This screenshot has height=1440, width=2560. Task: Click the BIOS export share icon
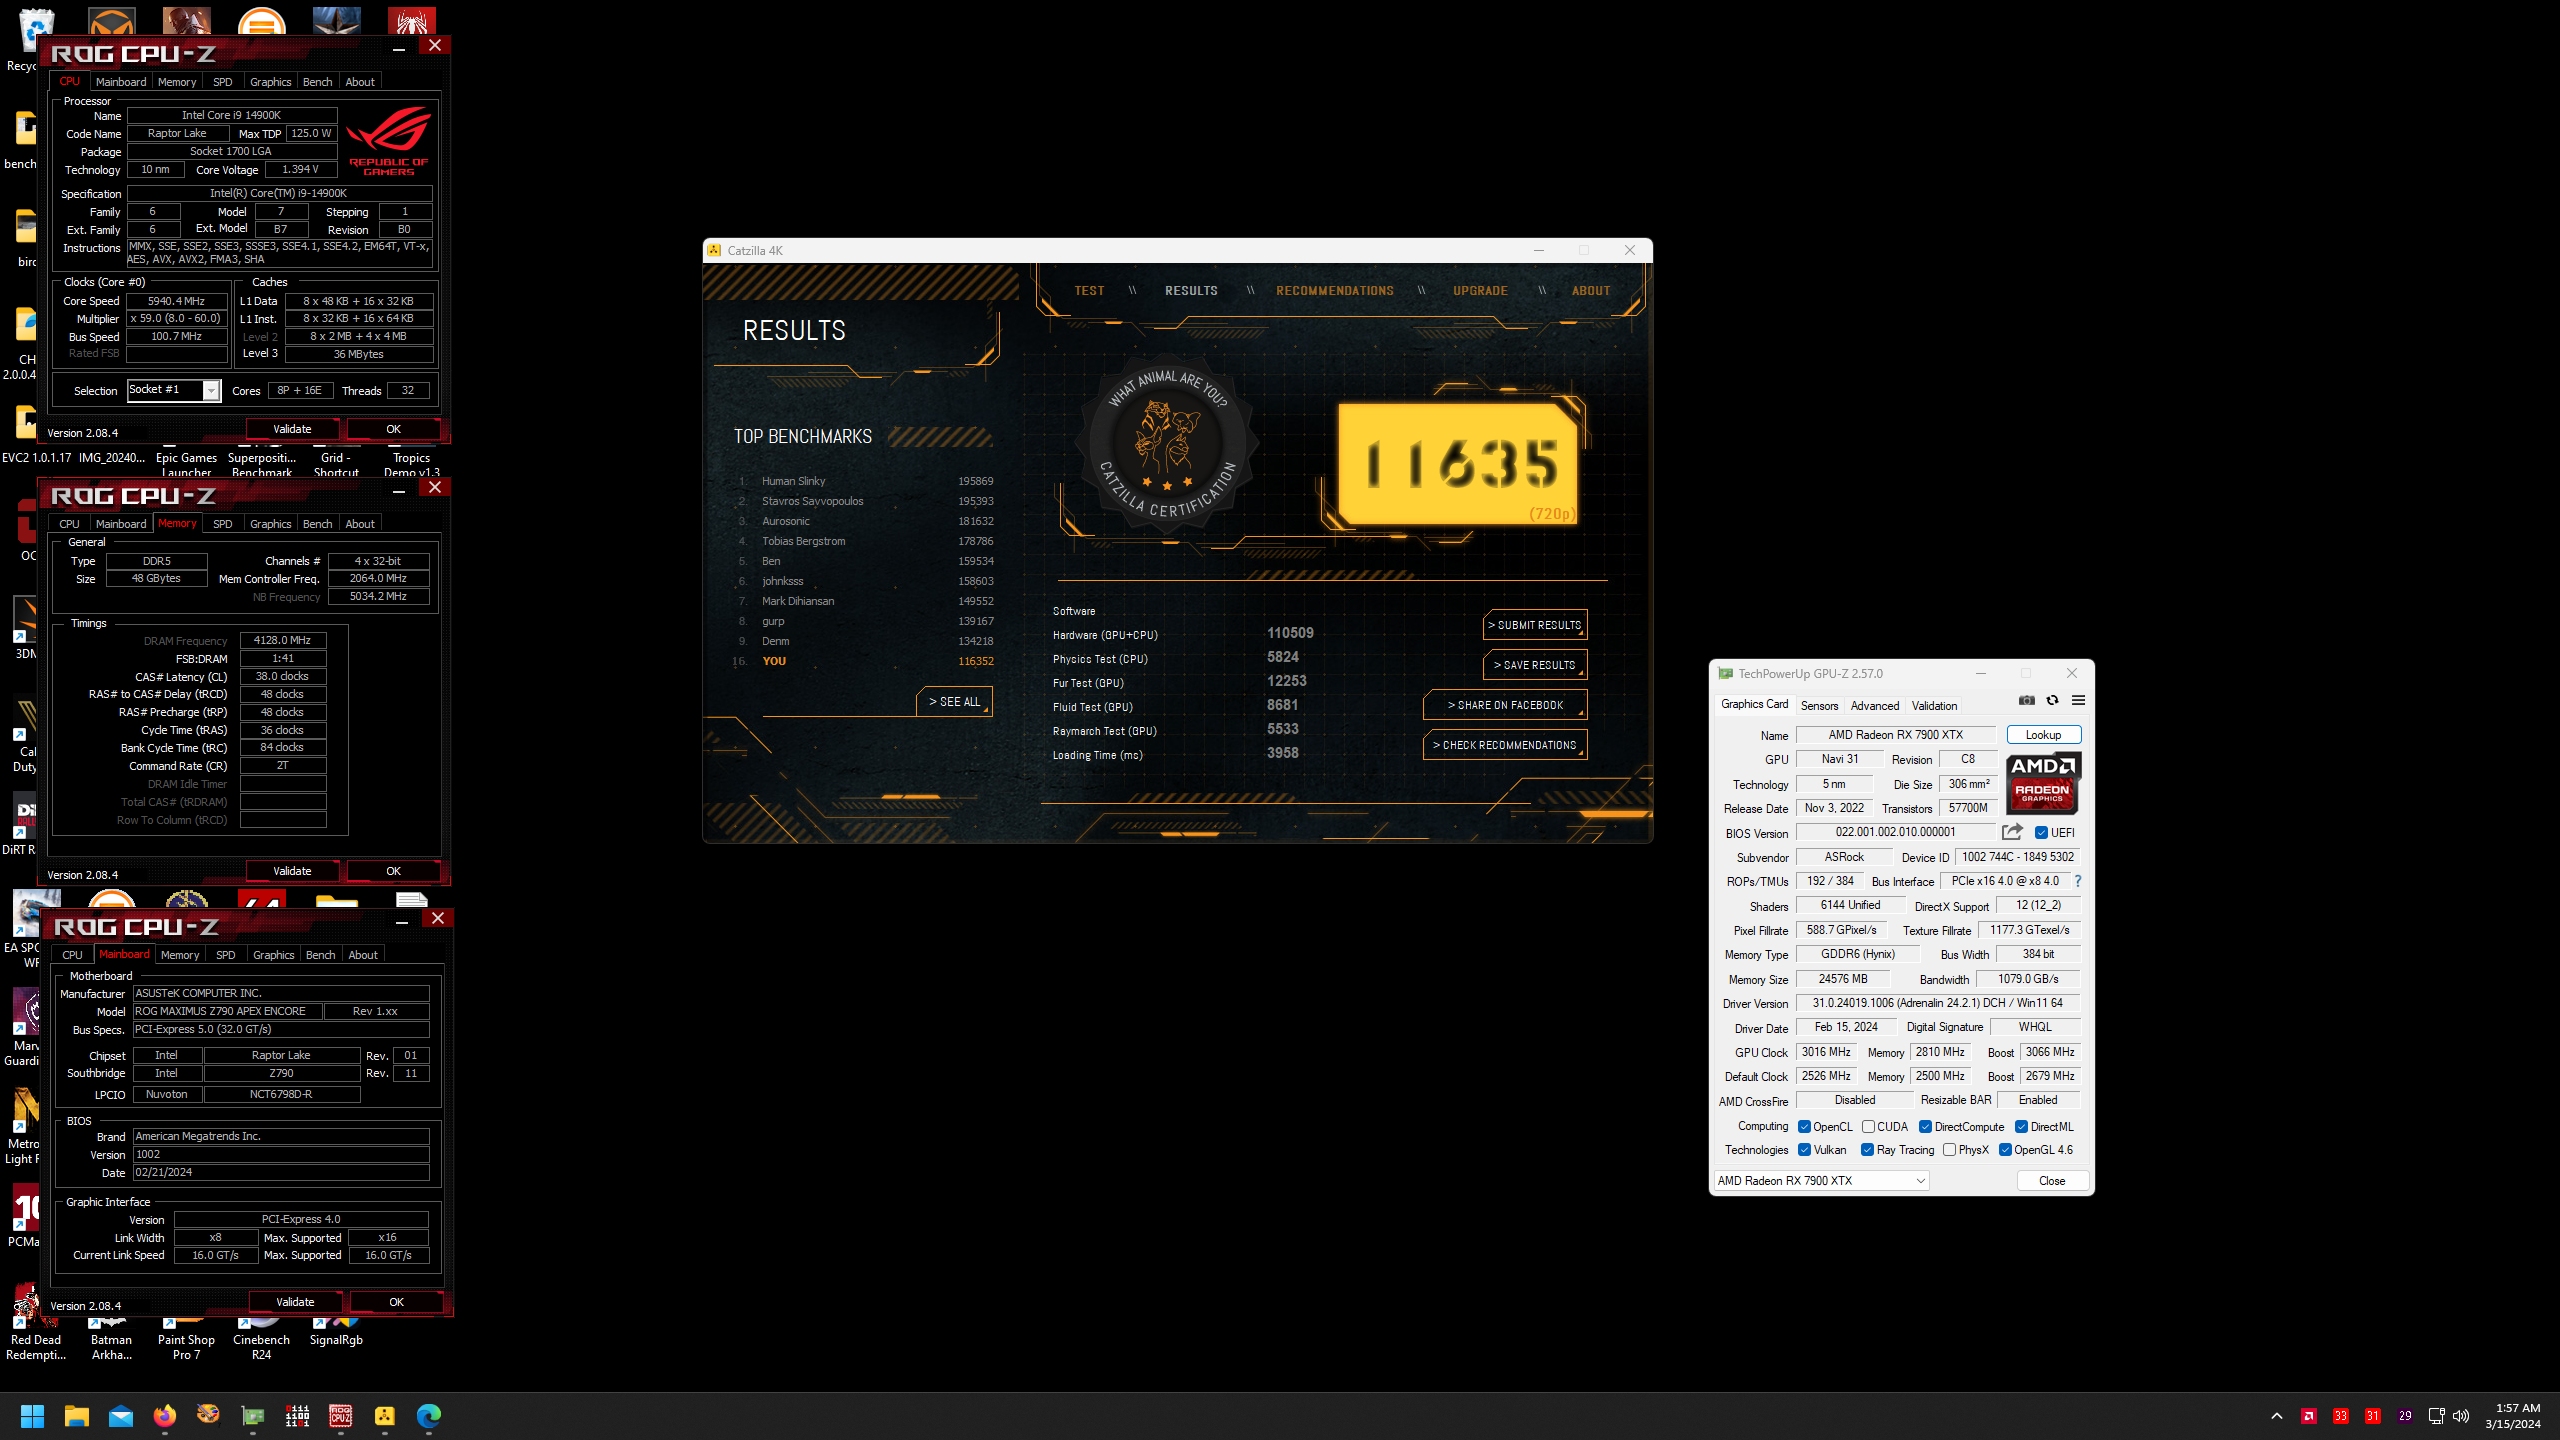coord(2012,832)
